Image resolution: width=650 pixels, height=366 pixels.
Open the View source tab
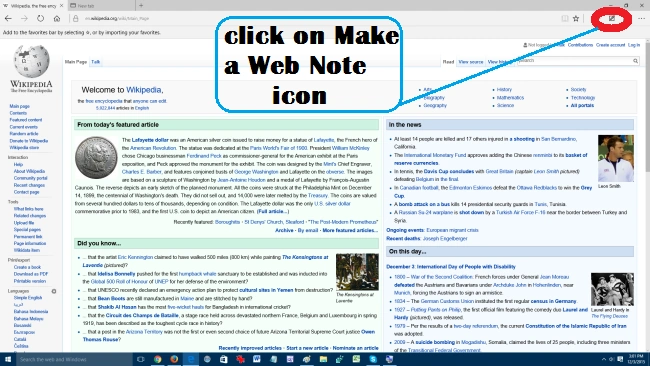[x=471, y=62]
